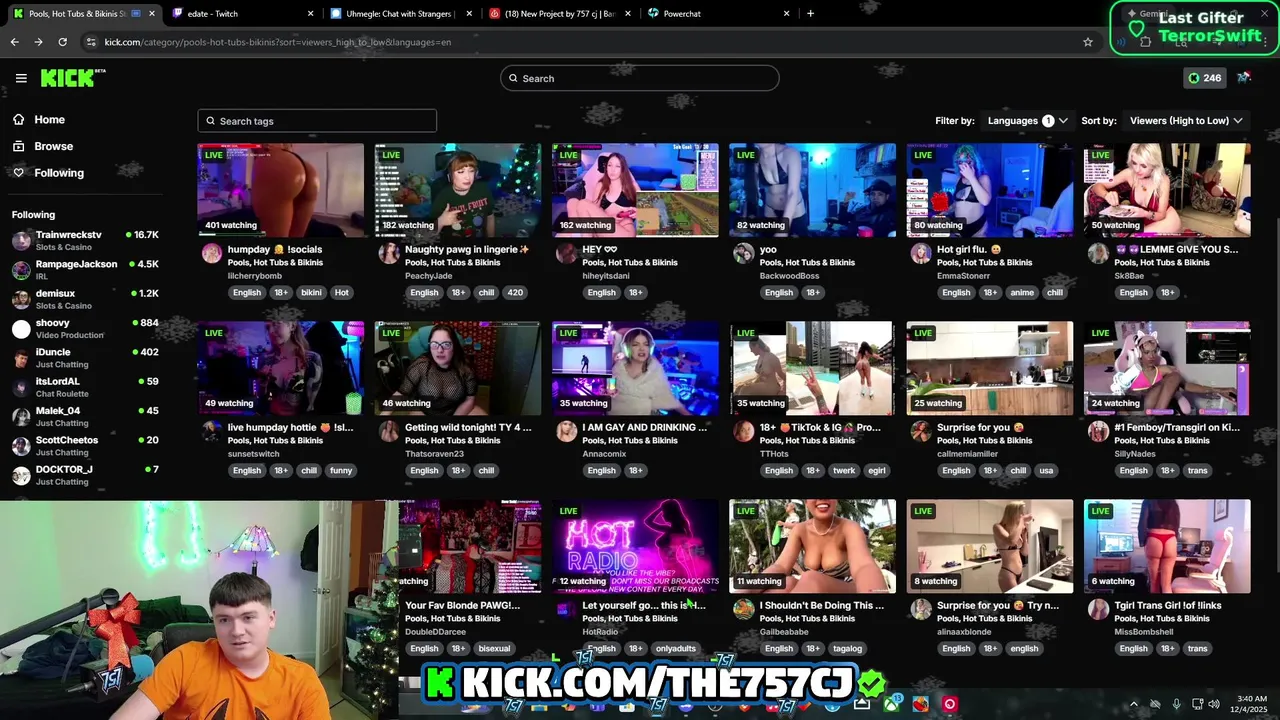Open a new browser tab

pos(810,14)
